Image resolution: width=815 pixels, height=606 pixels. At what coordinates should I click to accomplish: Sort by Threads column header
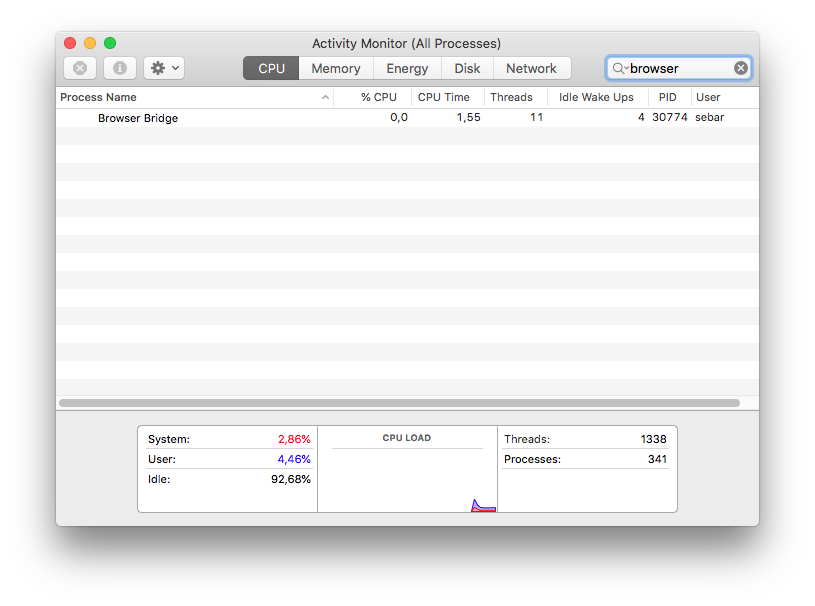point(511,97)
